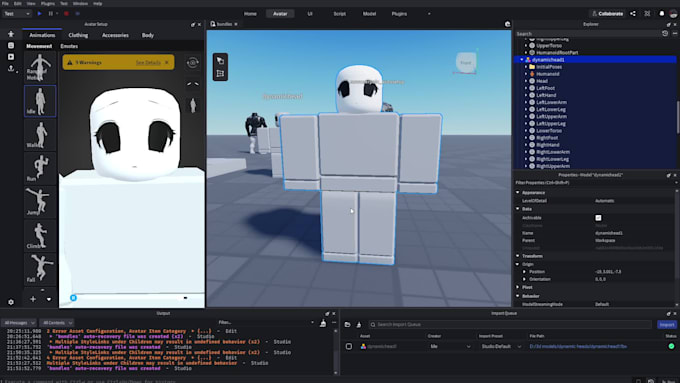Image resolution: width=680 pixels, height=383 pixels.
Task: Switch to the Home ribbon tab
Action: (x=250, y=14)
